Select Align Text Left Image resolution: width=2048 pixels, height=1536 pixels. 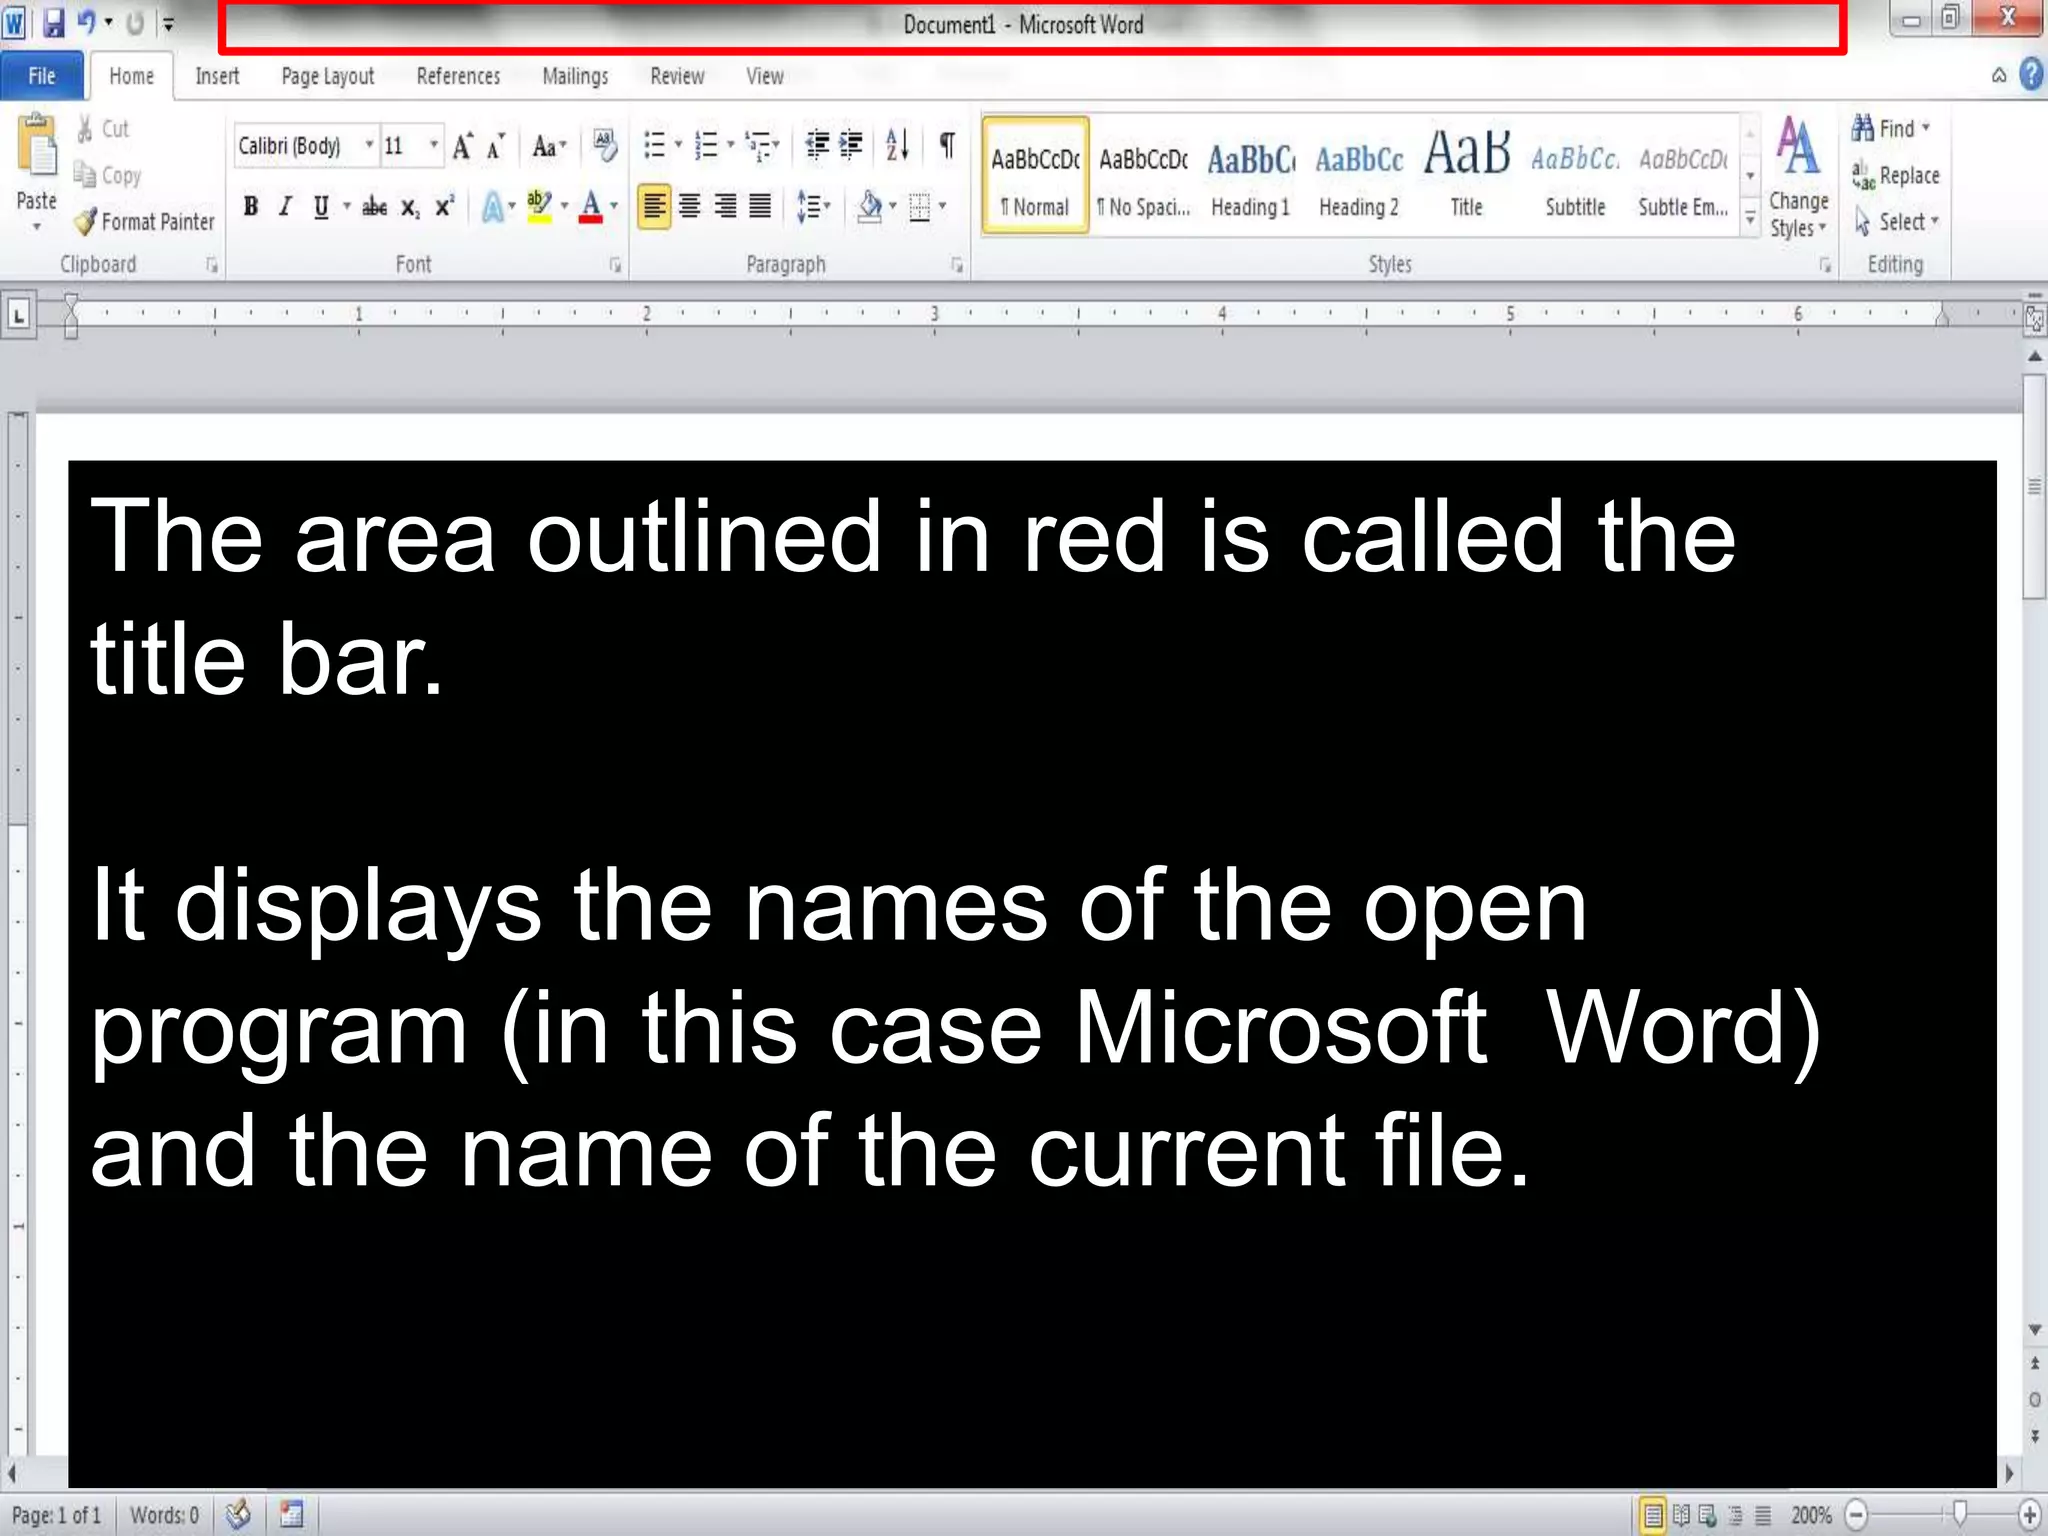654,207
